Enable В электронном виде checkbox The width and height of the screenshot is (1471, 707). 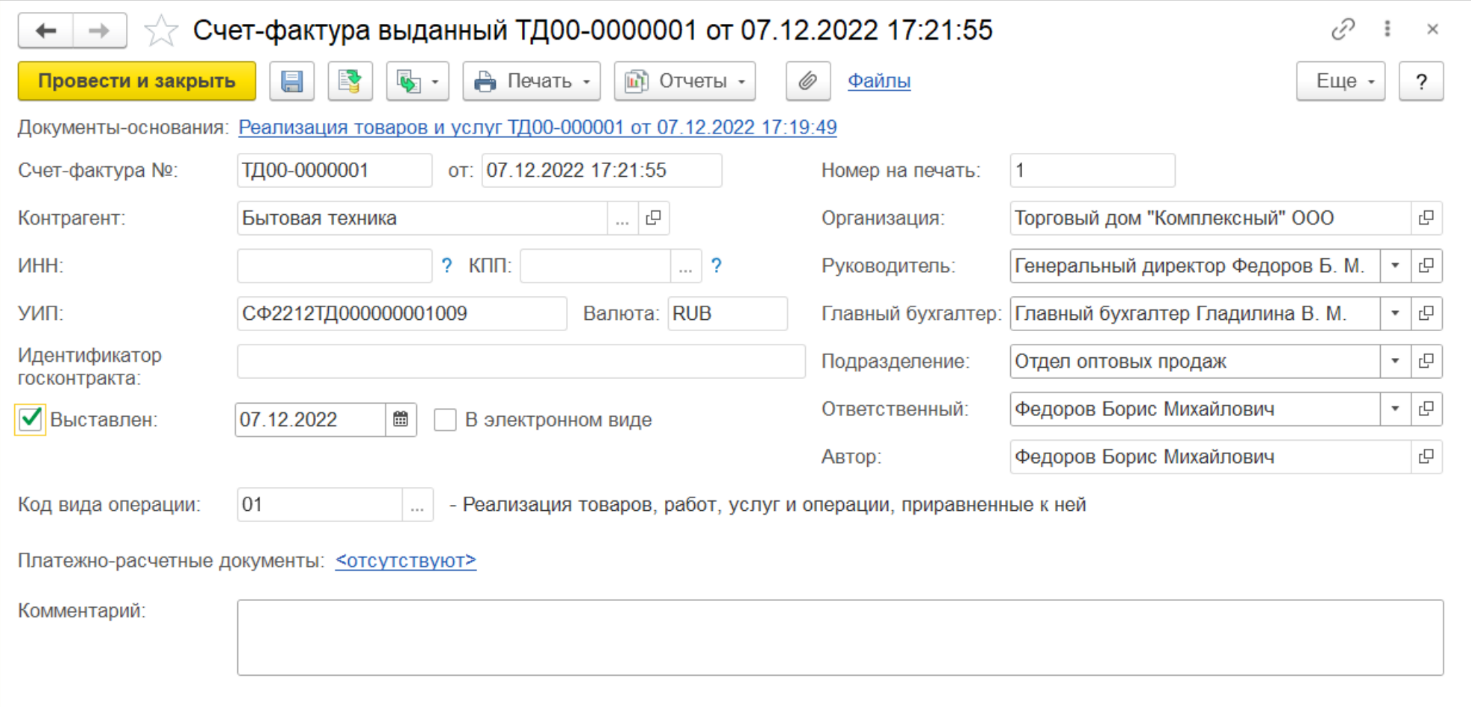445,420
